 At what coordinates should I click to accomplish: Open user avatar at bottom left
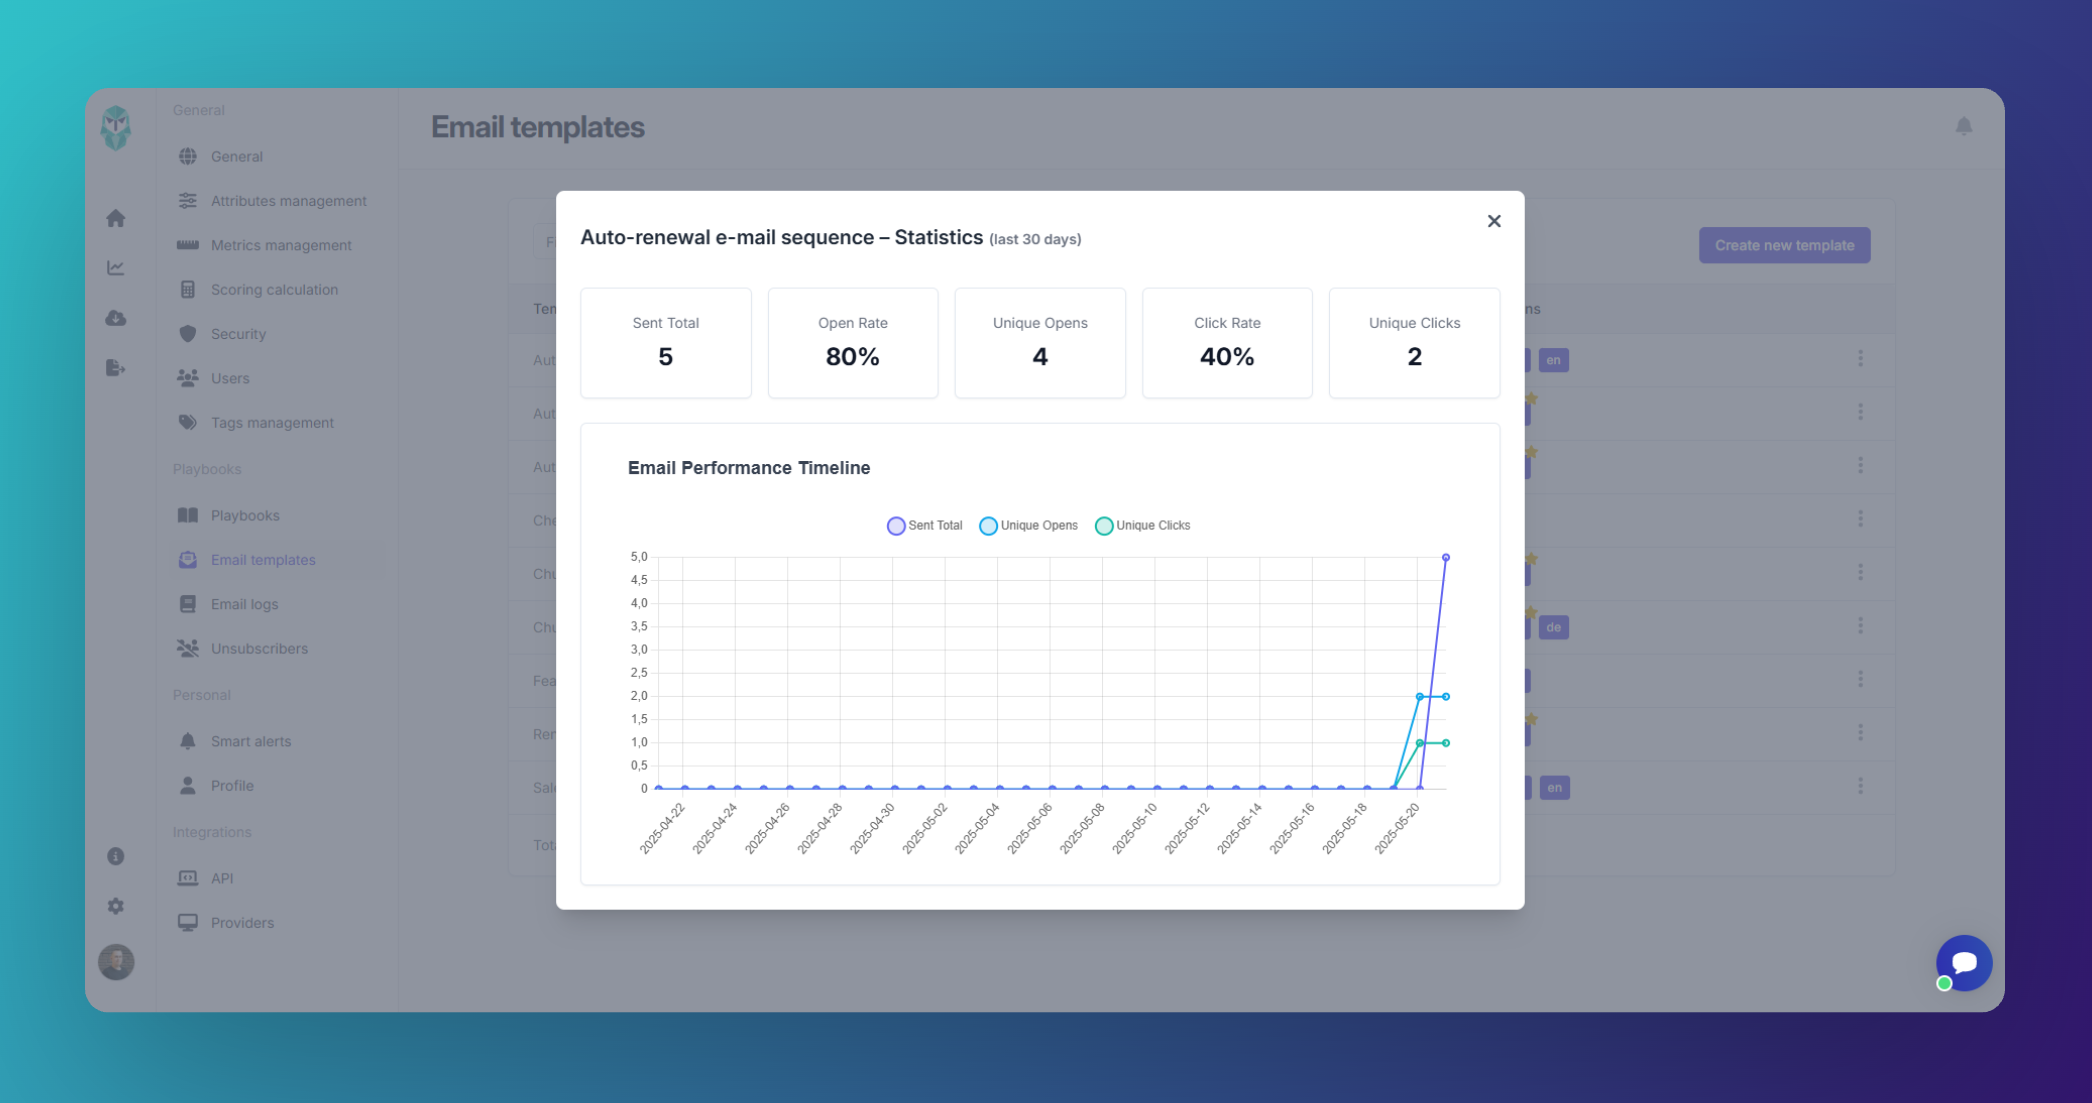coord(116,962)
